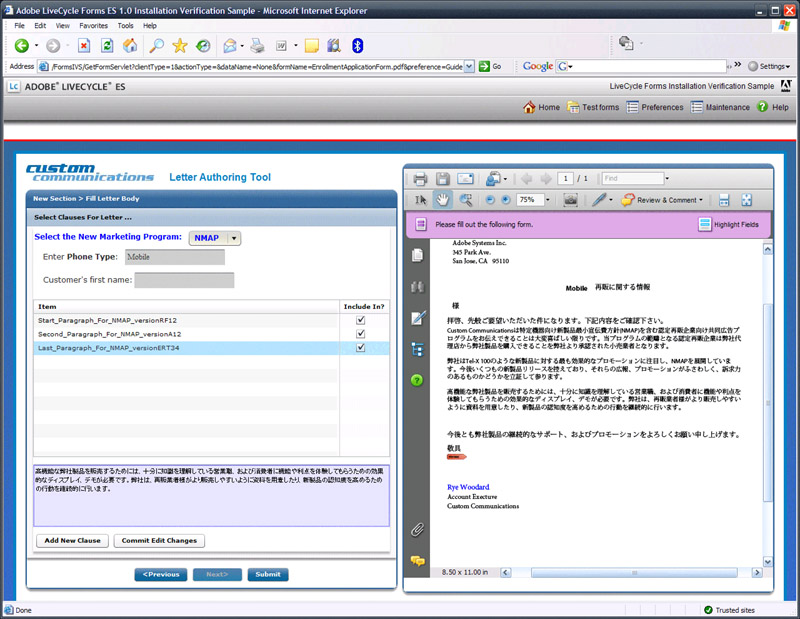The image size is (800, 619).
Task: Click the Customer's first name field
Action: click(x=184, y=280)
